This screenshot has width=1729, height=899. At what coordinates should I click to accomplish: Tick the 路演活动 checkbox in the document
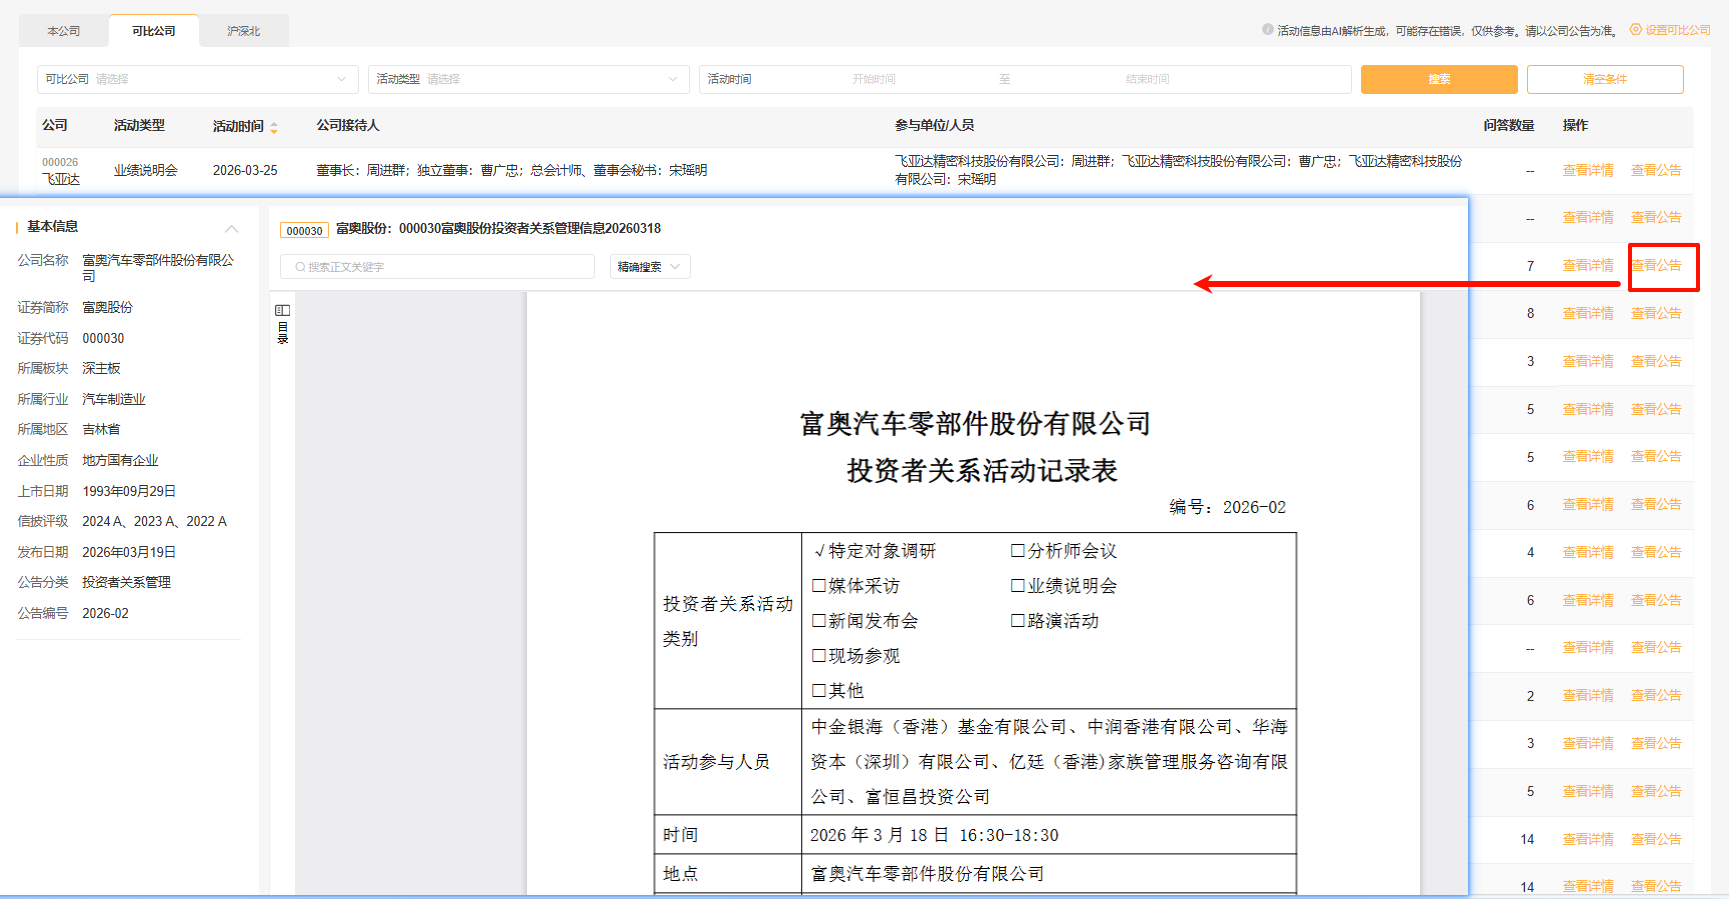[x=1017, y=621]
